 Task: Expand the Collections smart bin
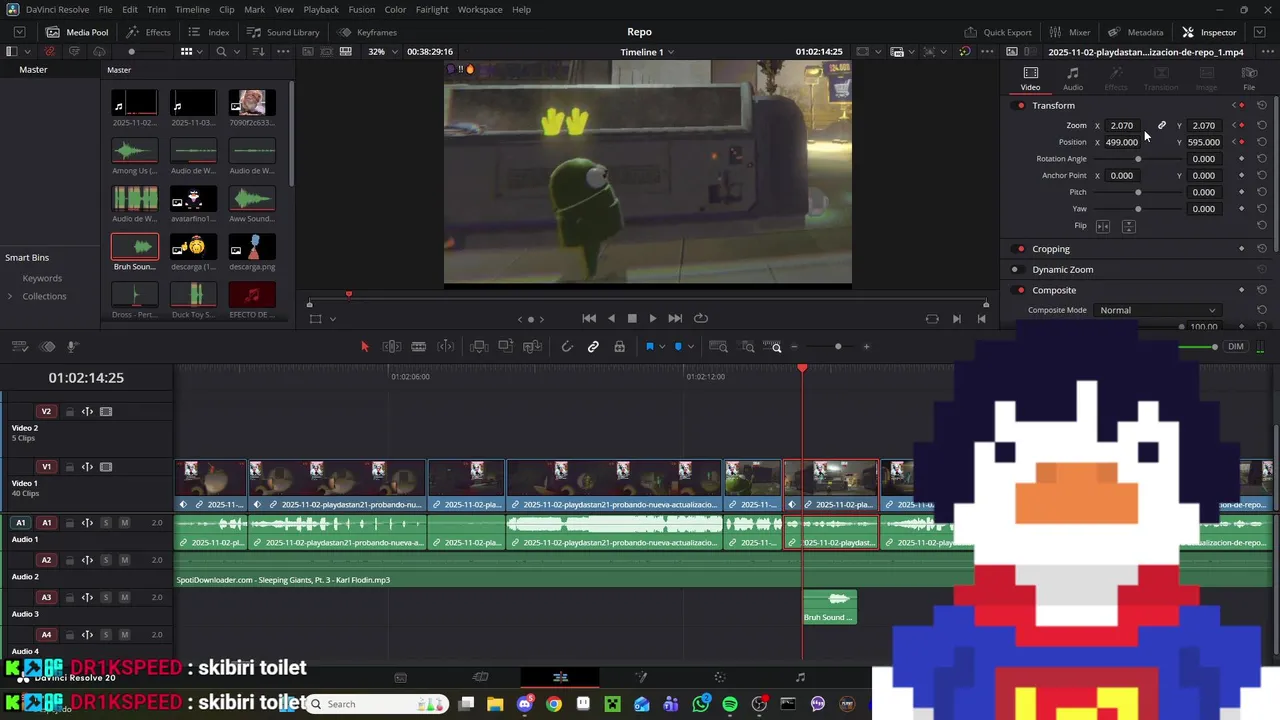10,297
